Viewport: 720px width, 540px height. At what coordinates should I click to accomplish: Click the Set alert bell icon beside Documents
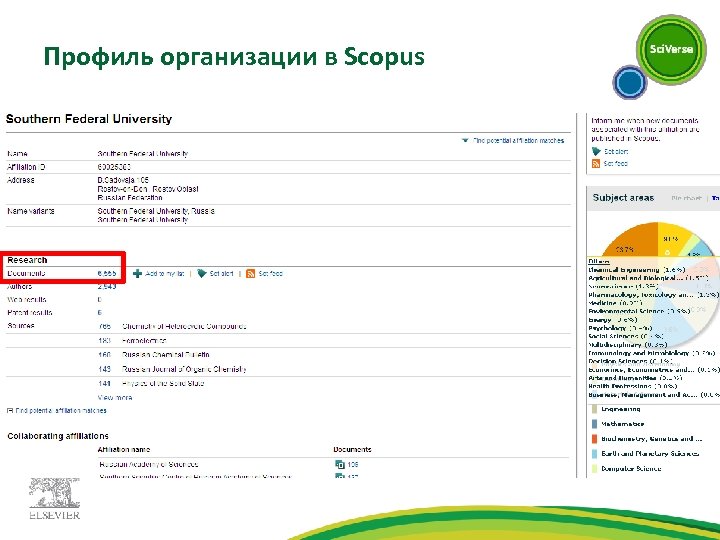pyautogui.click(x=202, y=274)
